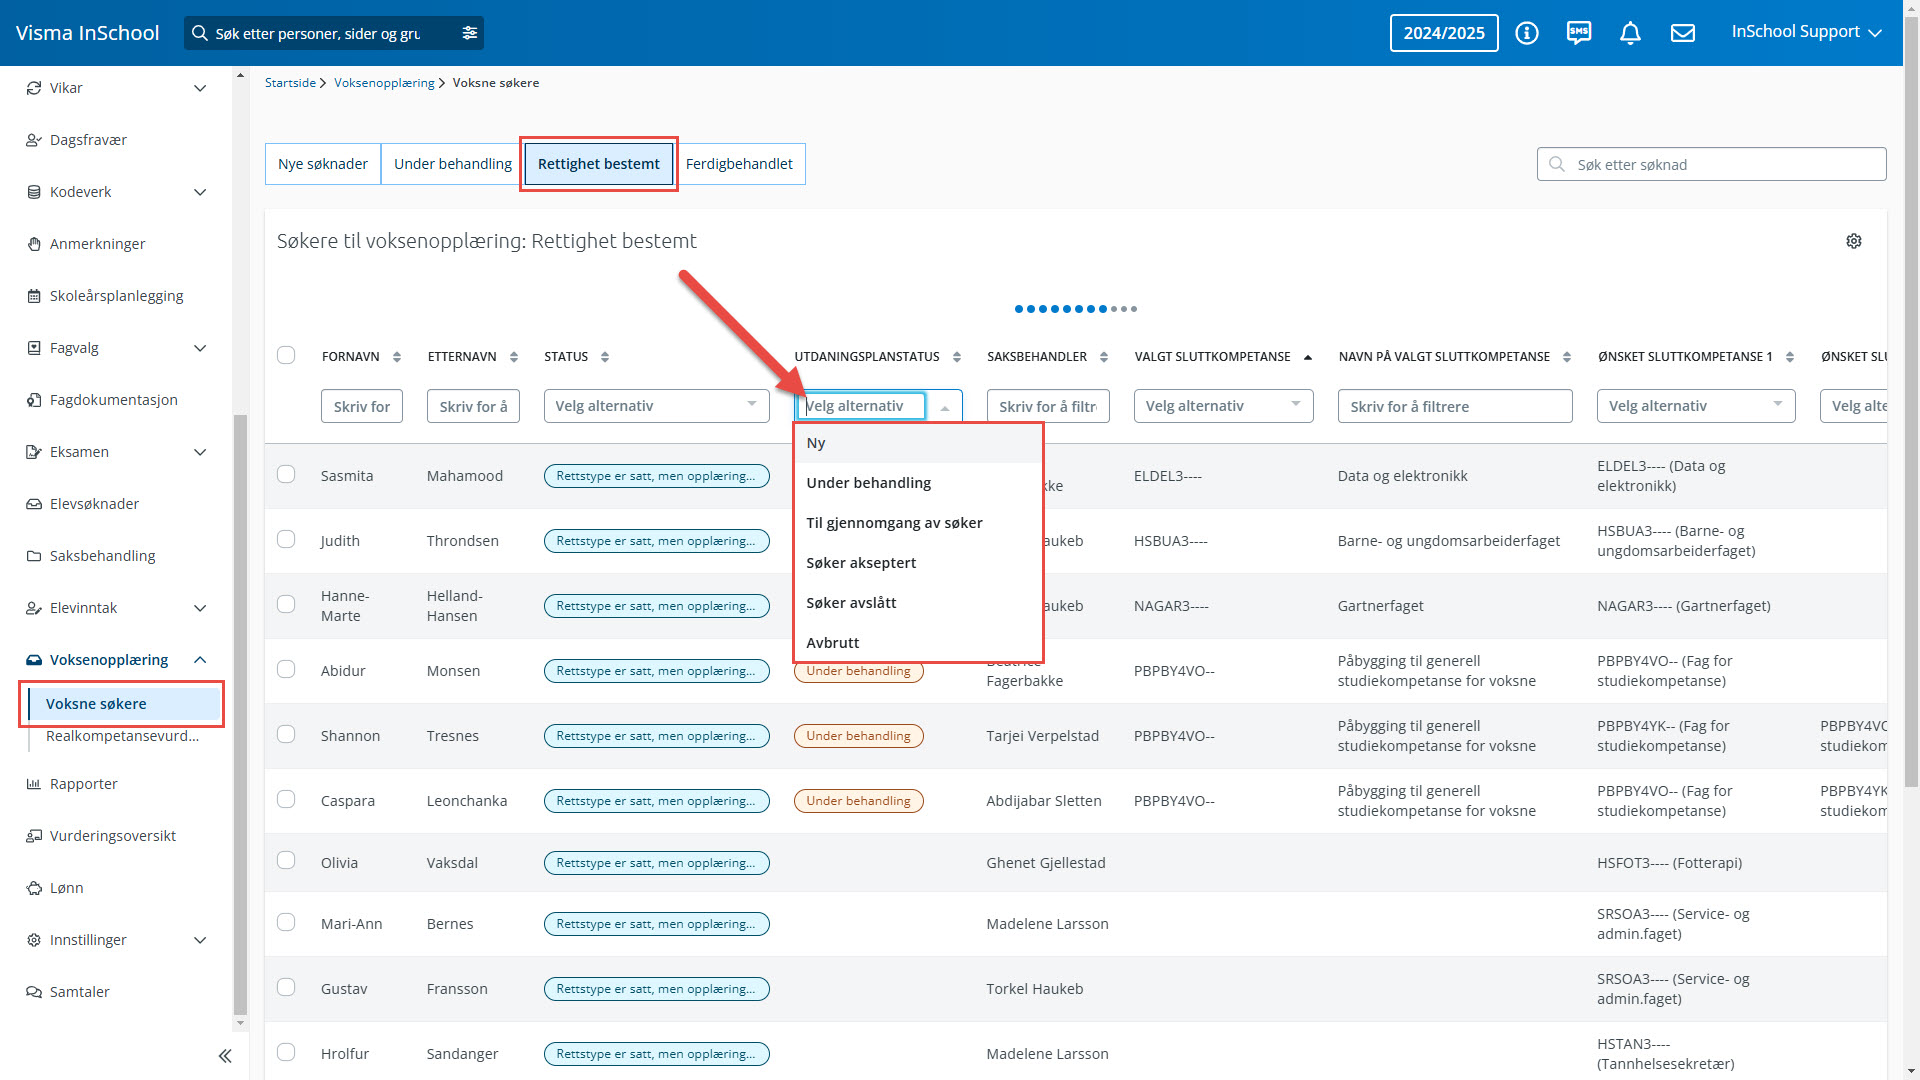Collapse the Voksenopplæring sidebar section
Viewport: 1920px width, 1080px height.
coord(200,660)
